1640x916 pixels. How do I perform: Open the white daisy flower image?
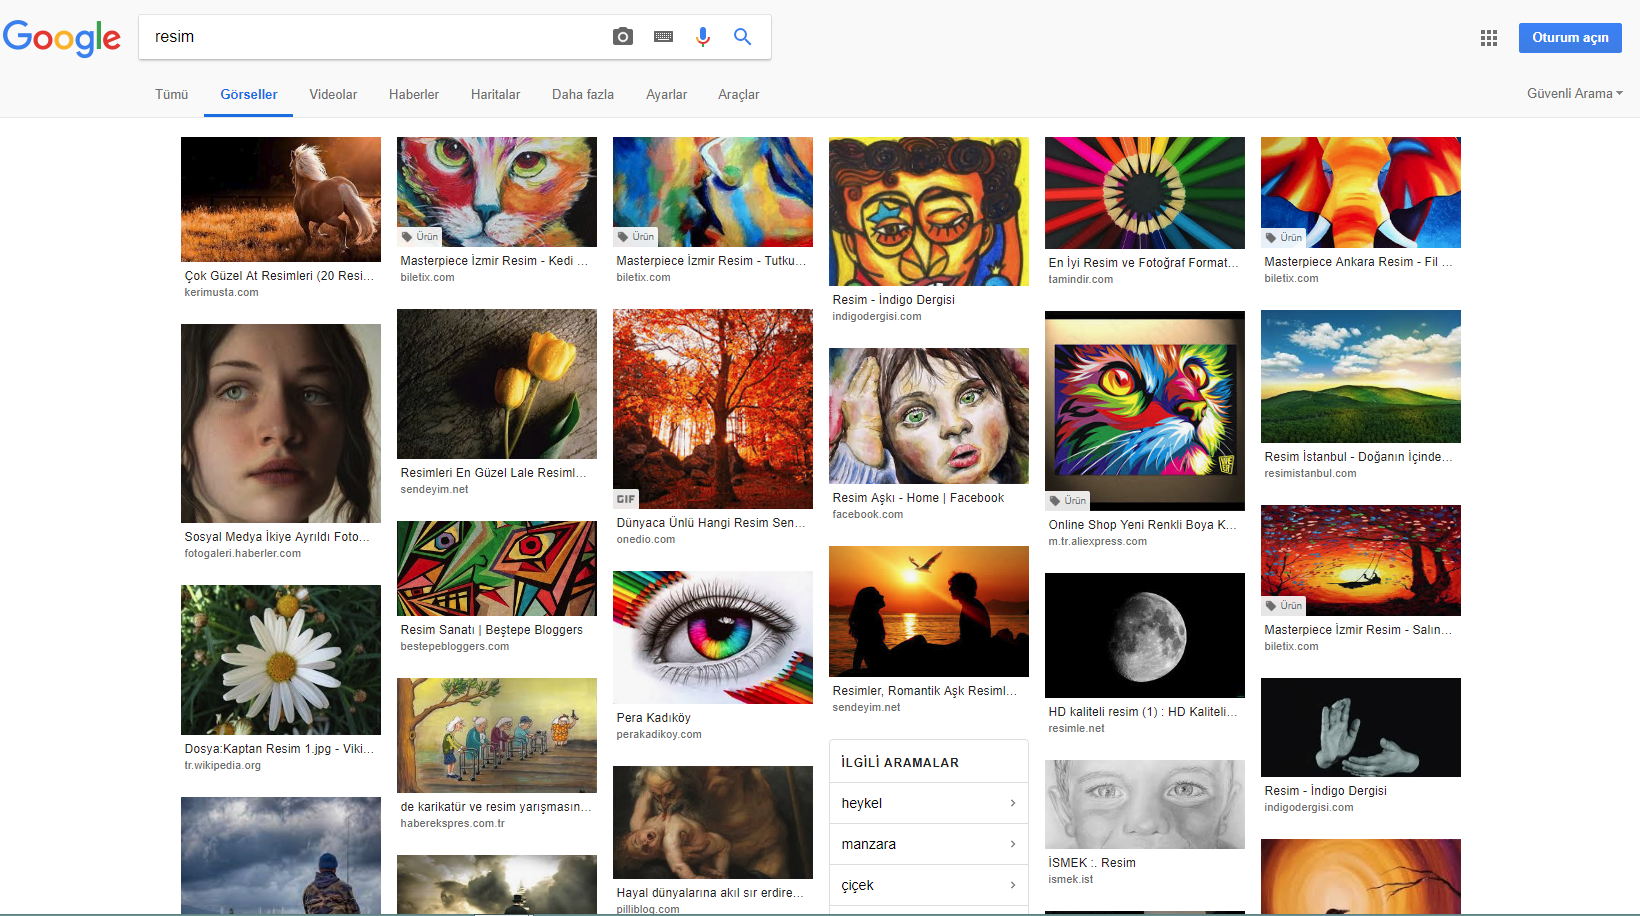click(x=281, y=660)
